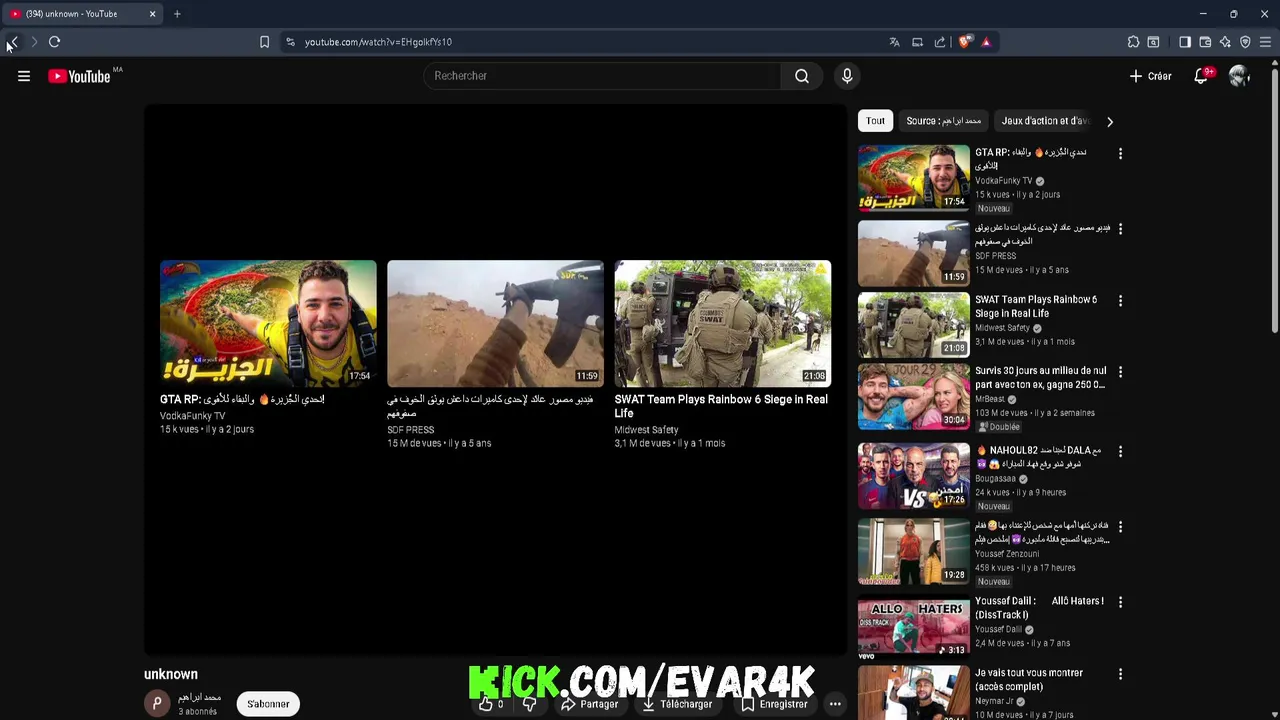Screen dimensions: 1280x720
Task: Open options for MrBeast sidebar video
Action: click(x=1120, y=372)
